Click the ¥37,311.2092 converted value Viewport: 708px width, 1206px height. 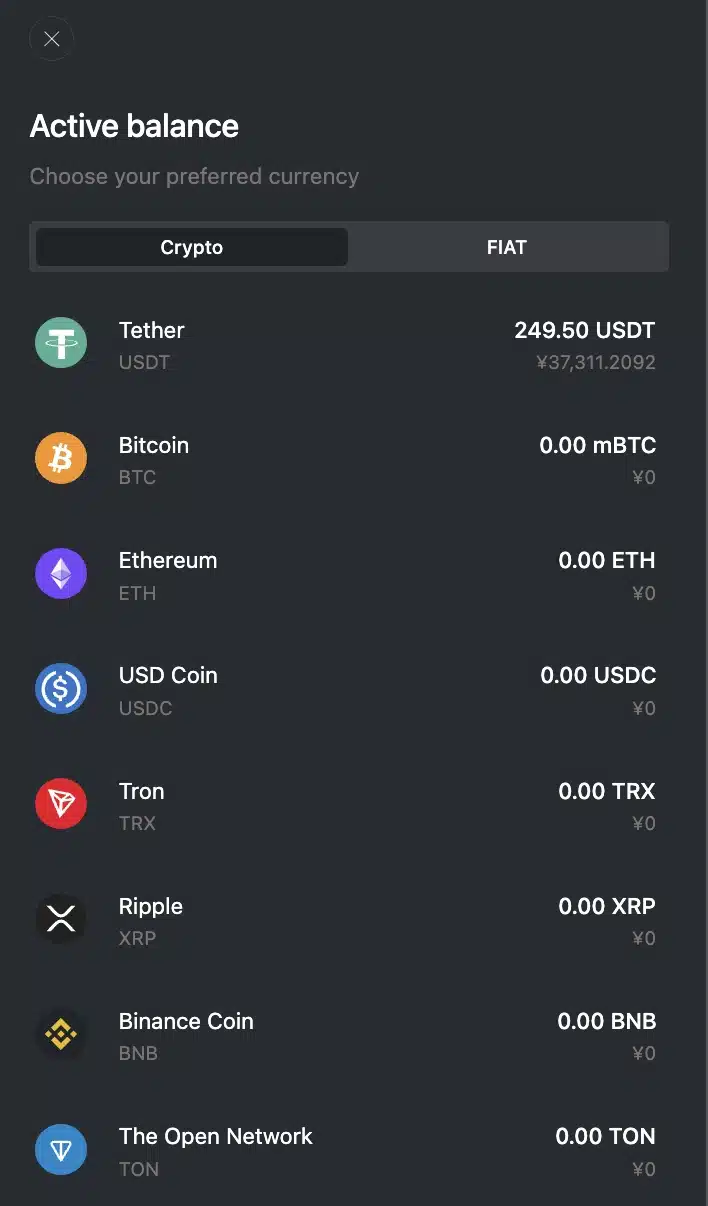pyautogui.click(x=596, y=362)
